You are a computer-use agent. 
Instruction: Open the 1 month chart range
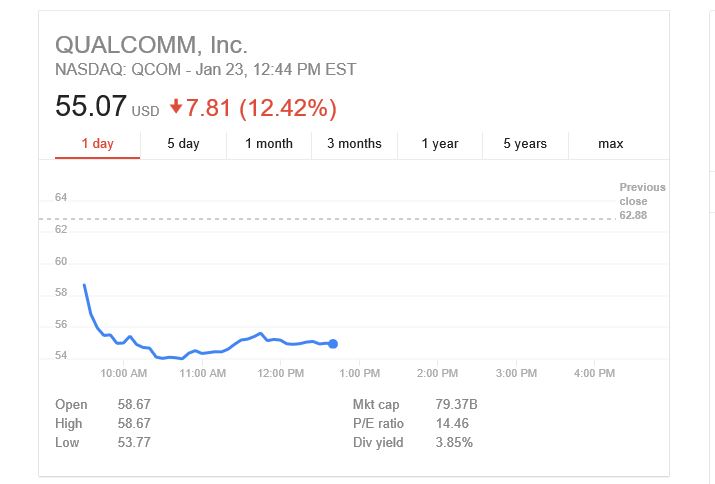tap(269, 144)
